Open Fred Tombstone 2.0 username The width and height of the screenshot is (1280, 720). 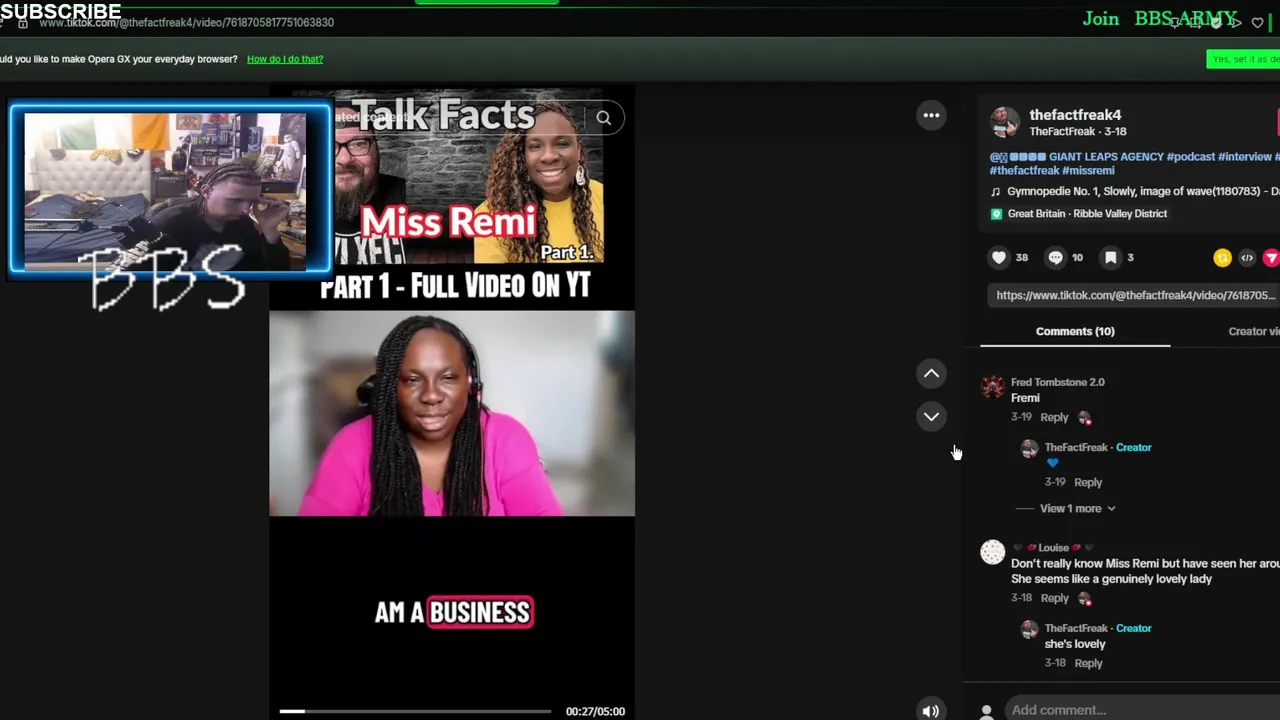point(1058,382)
